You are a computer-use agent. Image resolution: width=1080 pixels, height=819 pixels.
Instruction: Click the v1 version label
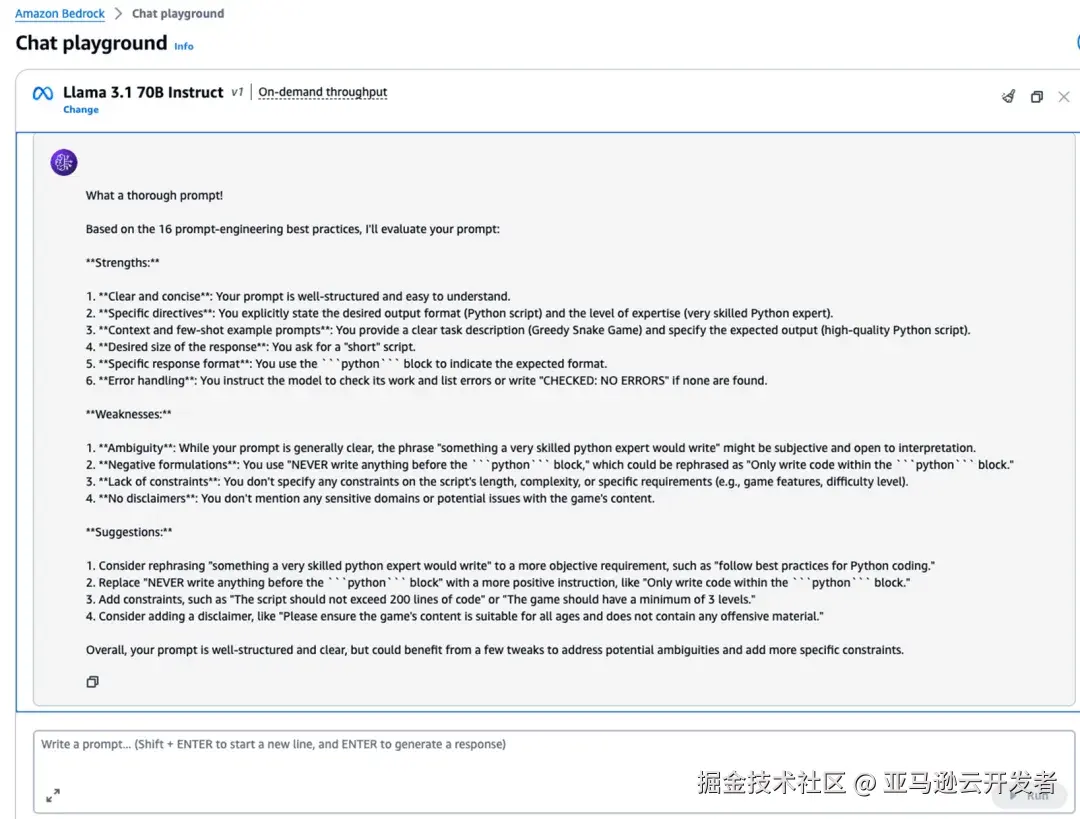[x=237, y=92]
